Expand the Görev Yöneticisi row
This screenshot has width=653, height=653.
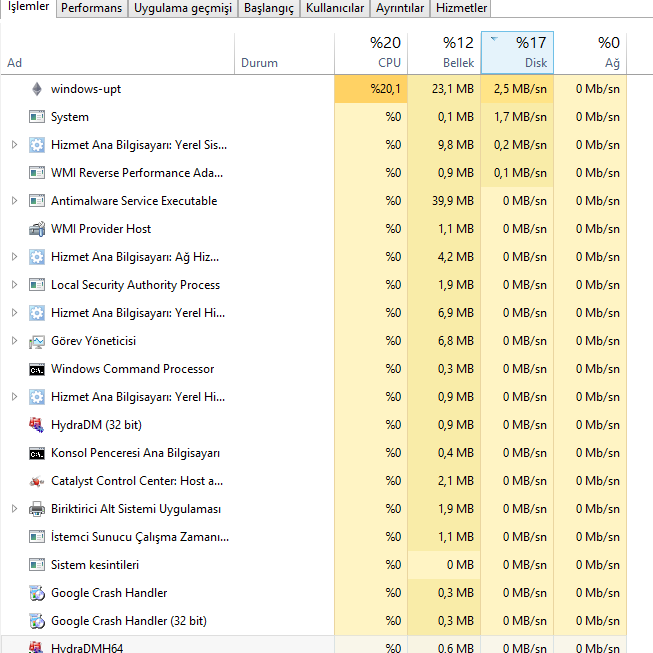click(14, 341)
